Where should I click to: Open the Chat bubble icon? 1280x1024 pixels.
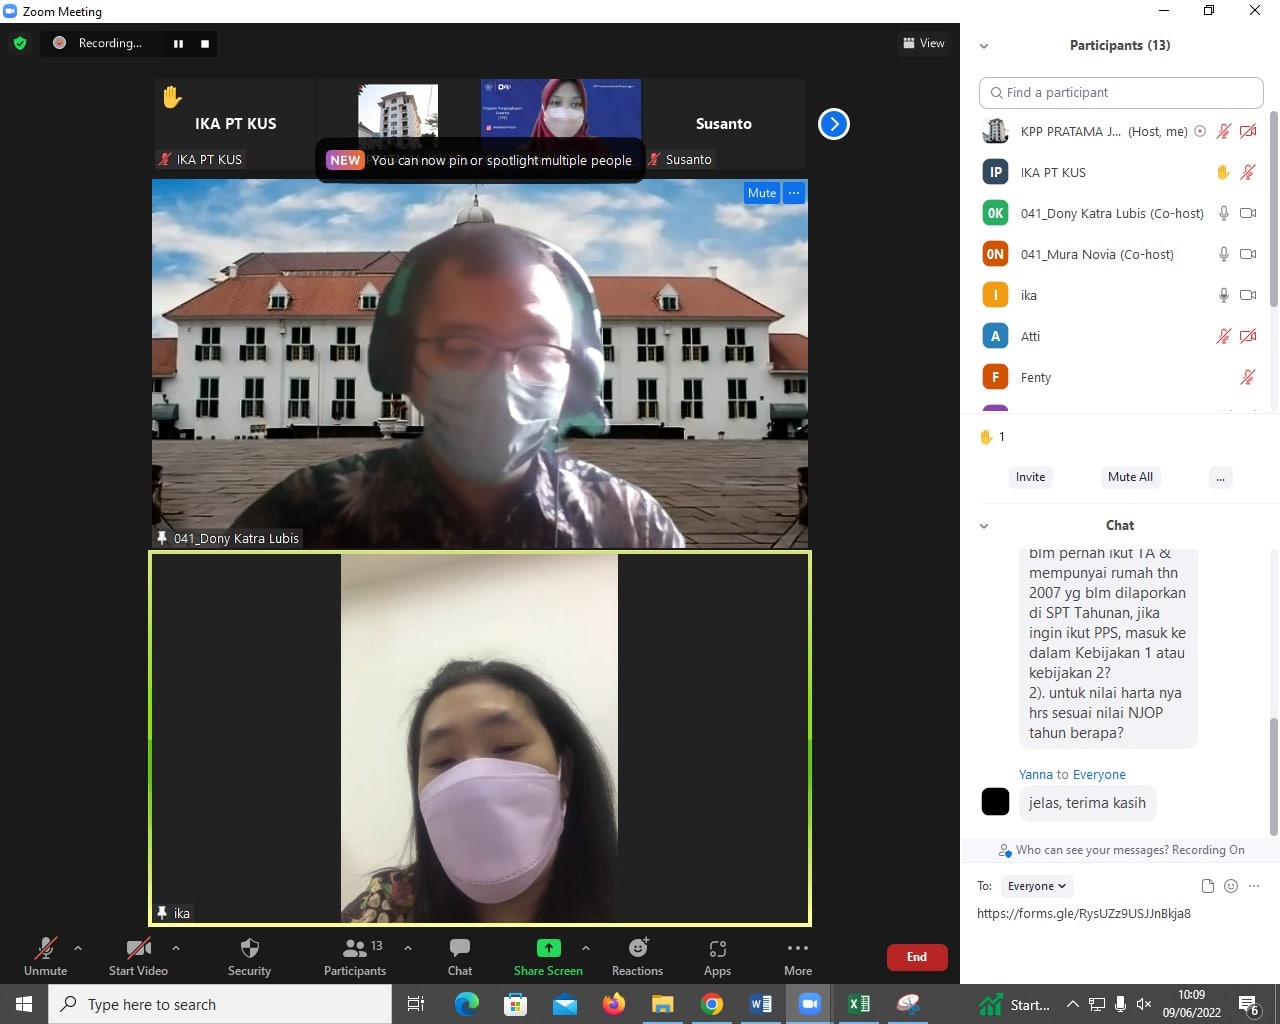pyautogui.click(x=460, y=948)
